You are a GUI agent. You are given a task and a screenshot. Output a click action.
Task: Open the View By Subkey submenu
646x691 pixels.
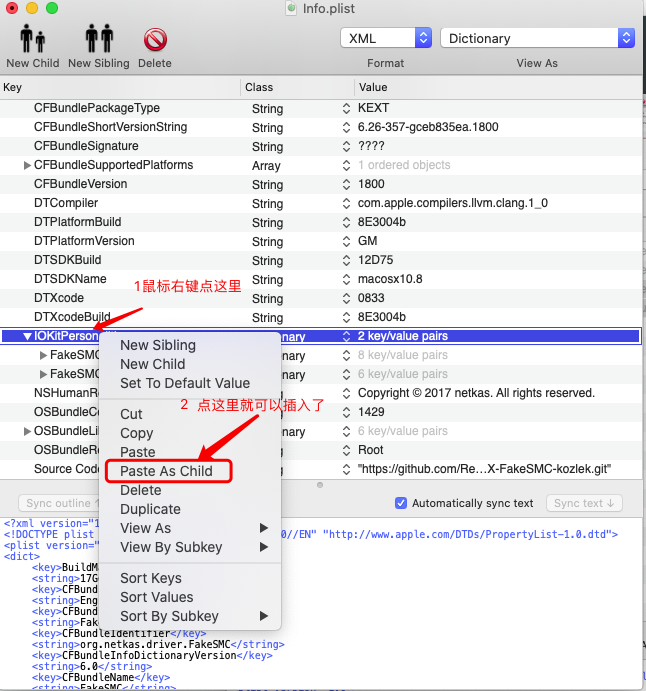190,547
